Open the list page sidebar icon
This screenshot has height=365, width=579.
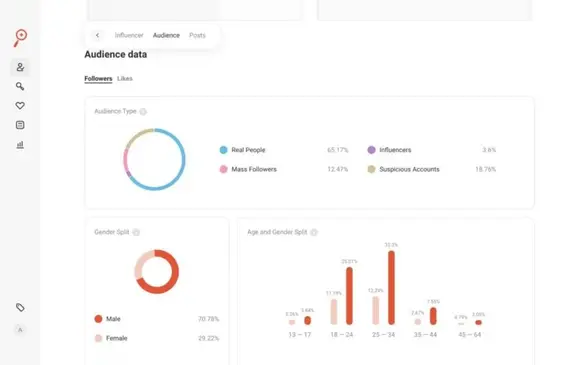20,125
